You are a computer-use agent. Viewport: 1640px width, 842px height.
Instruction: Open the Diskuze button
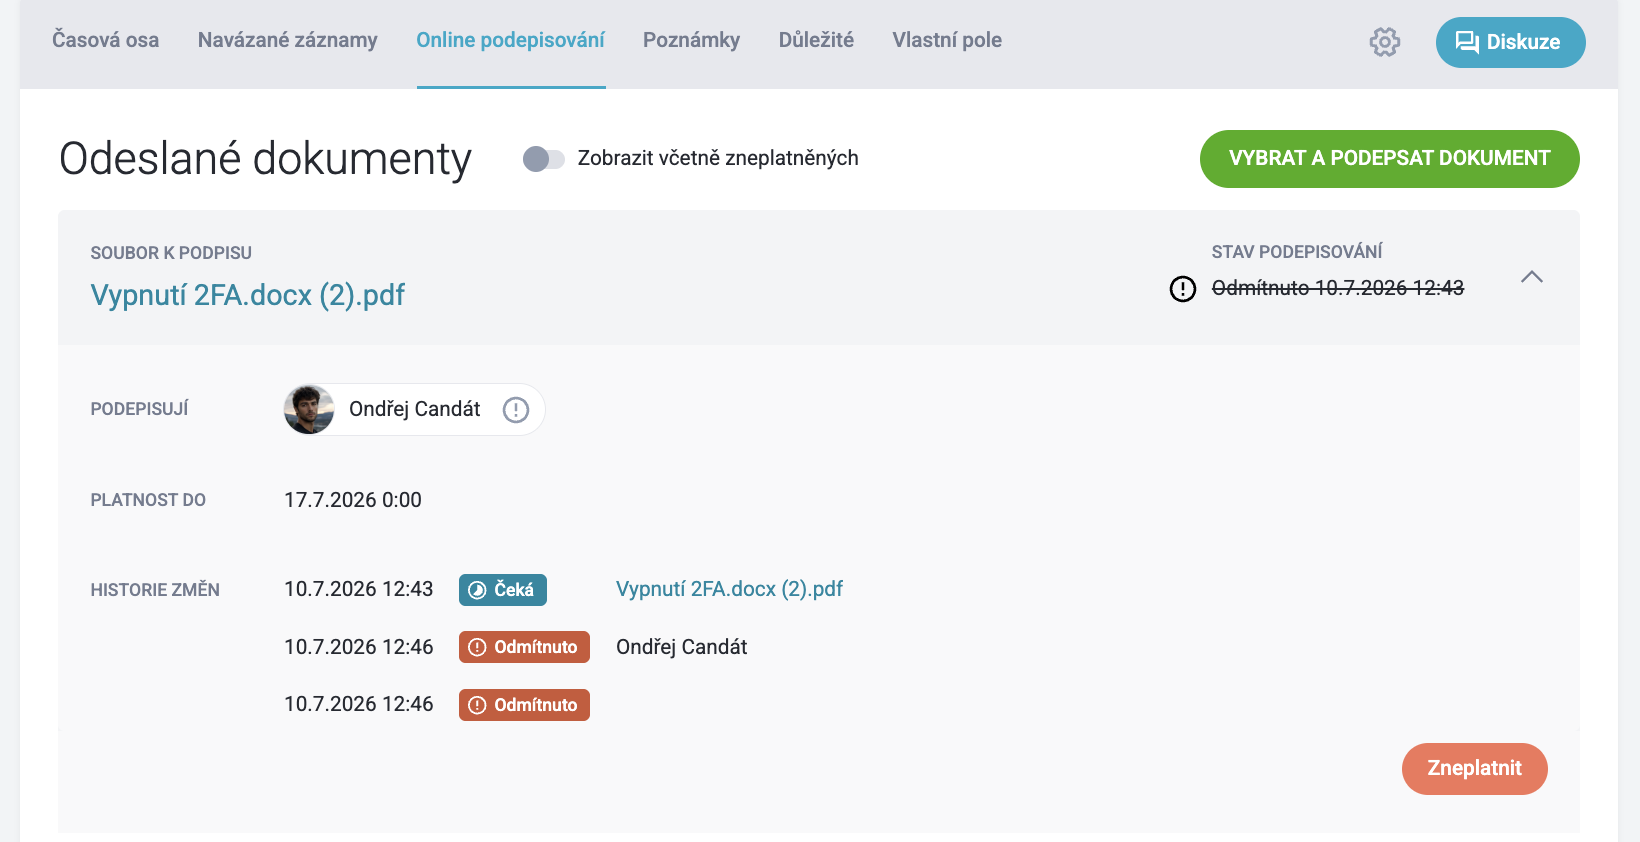pyautogui.click(x=1511, y=42)
